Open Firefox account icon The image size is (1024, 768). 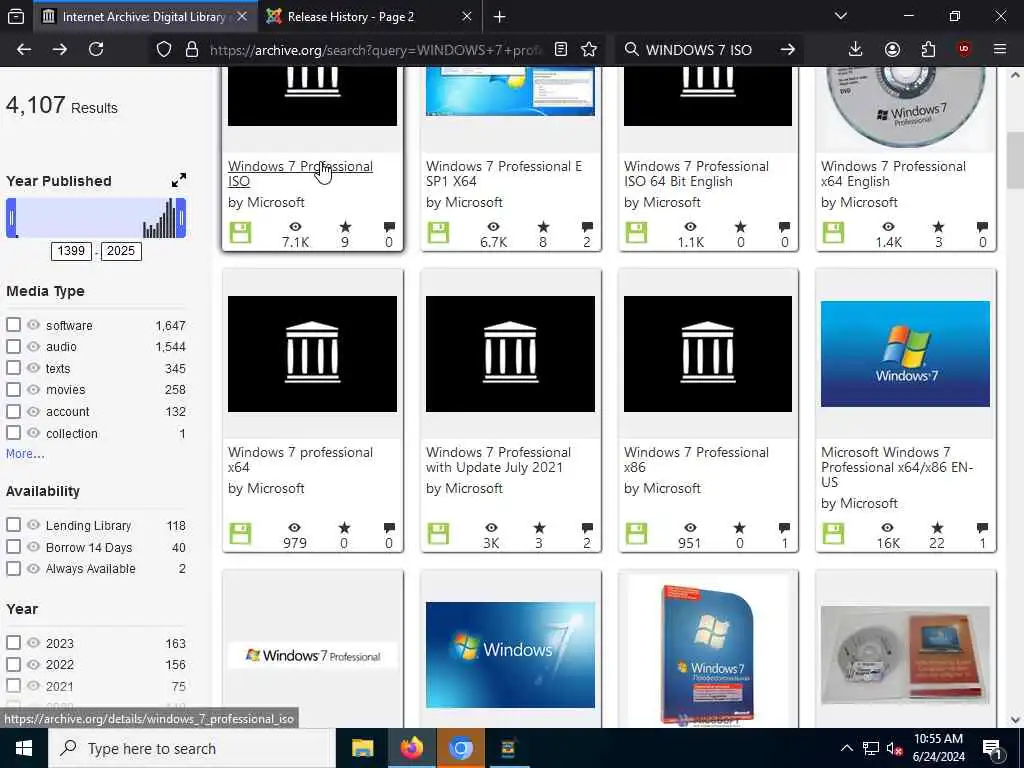tap(892, 49)
